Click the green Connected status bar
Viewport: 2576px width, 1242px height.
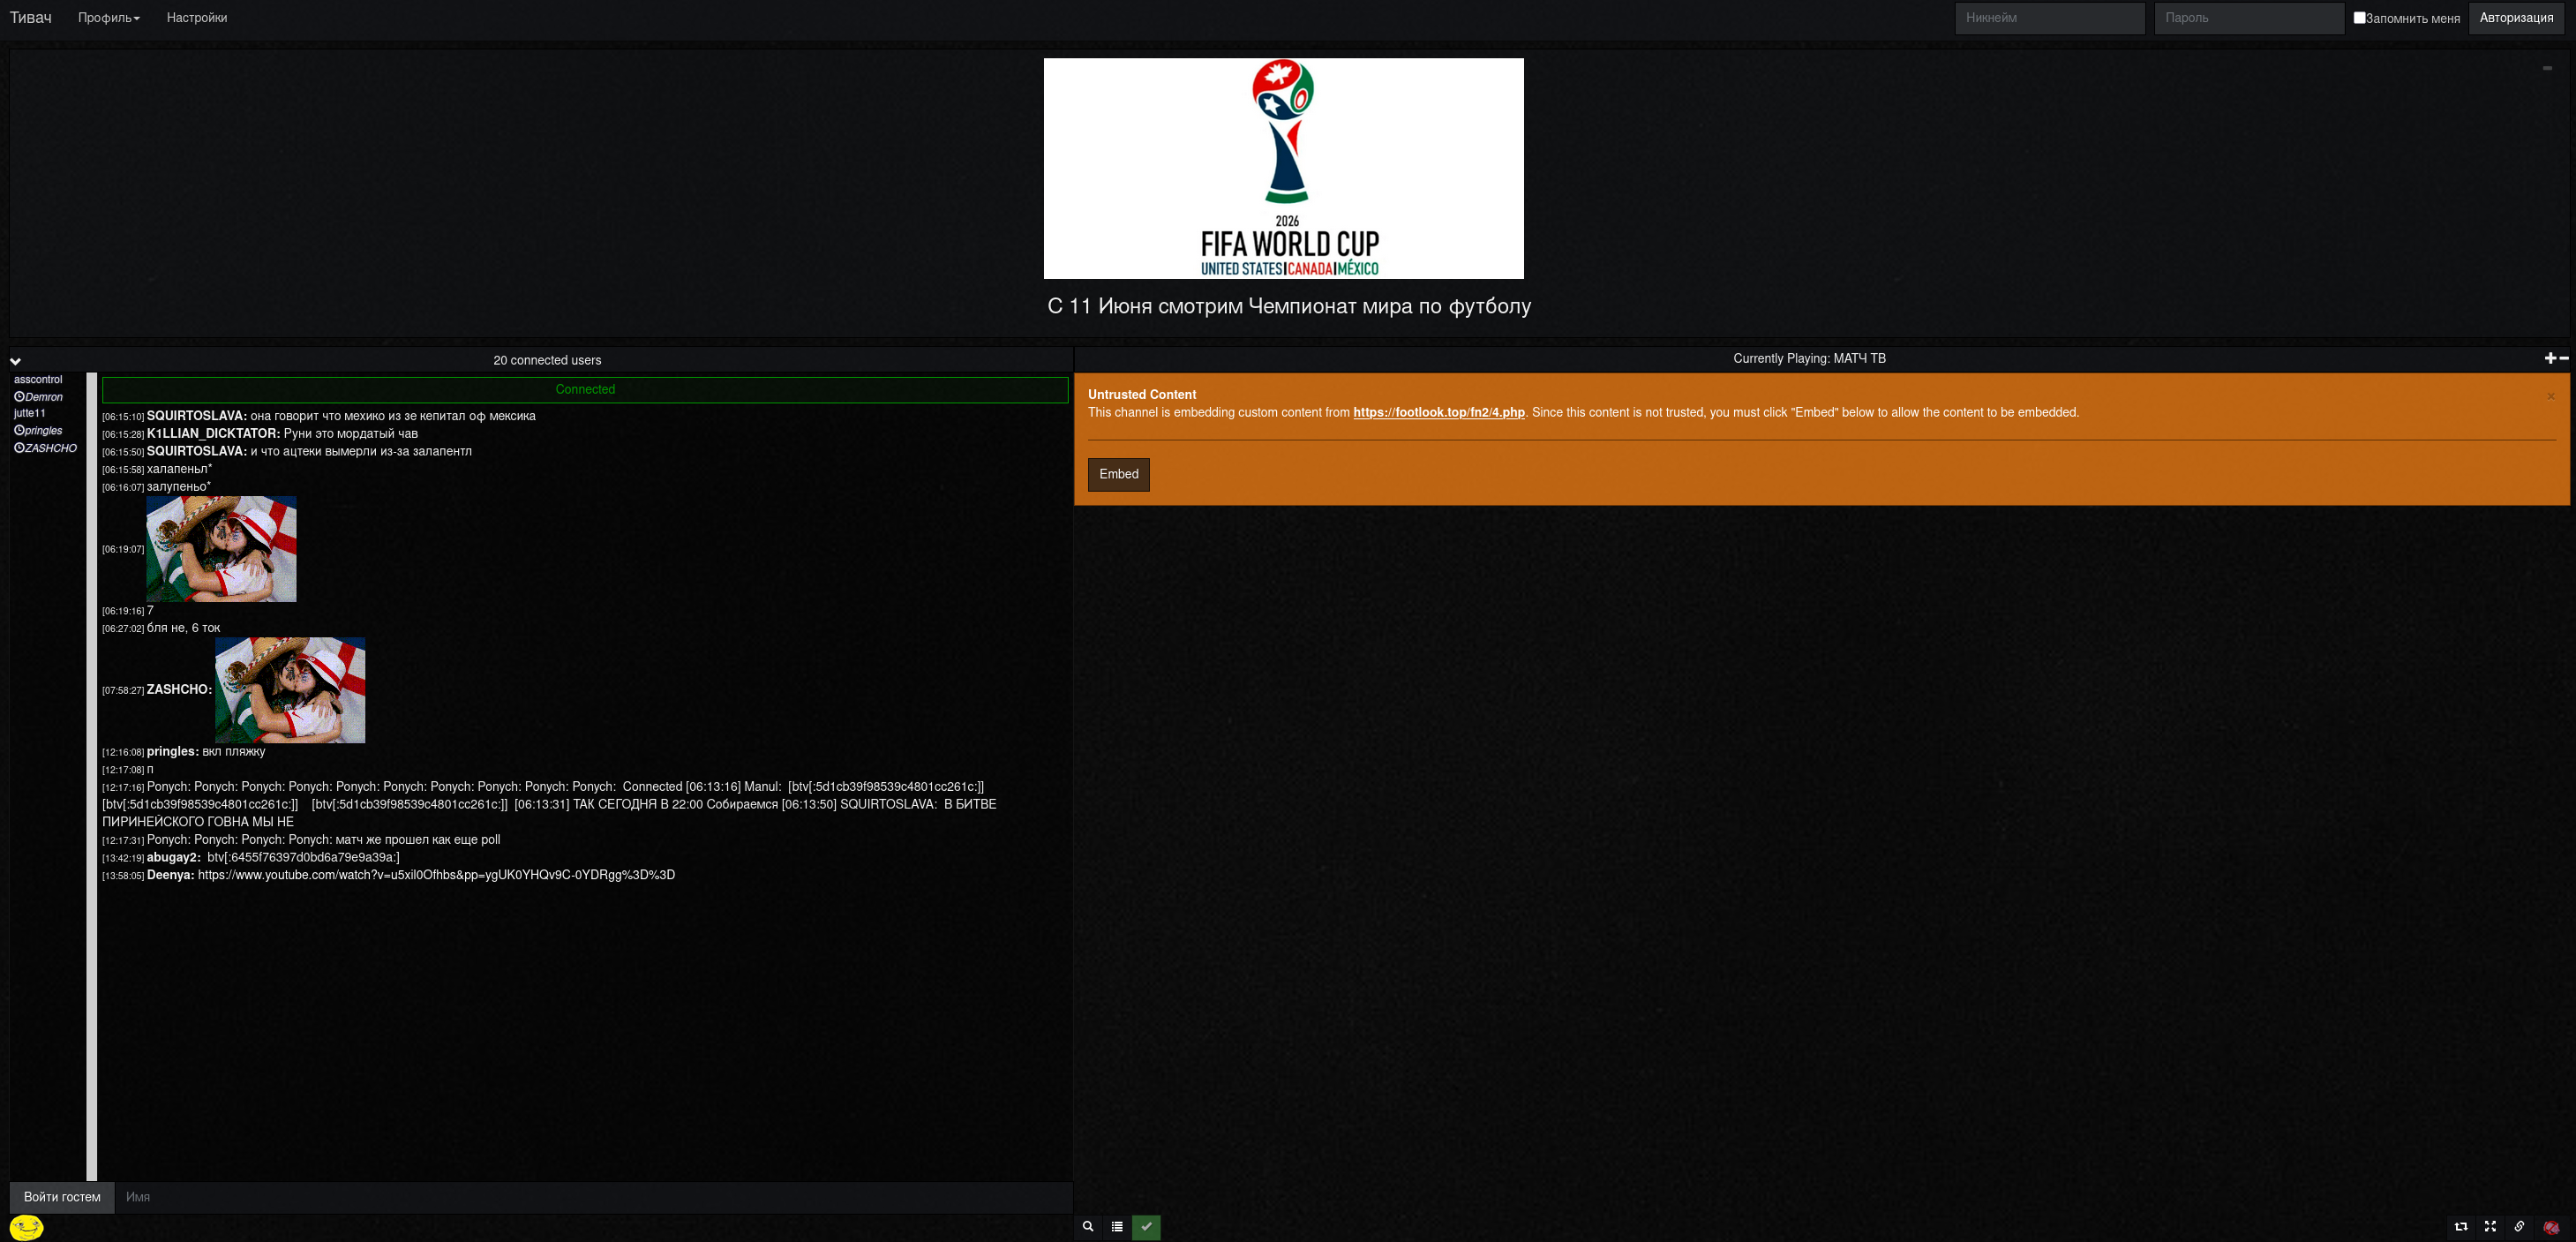coord(585,389)
